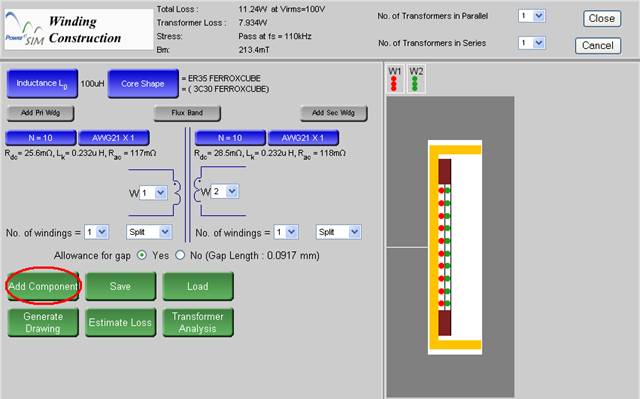Open primary No. of windings dropdown
This screenshot has width=640, height=399.
pos(96,232)
